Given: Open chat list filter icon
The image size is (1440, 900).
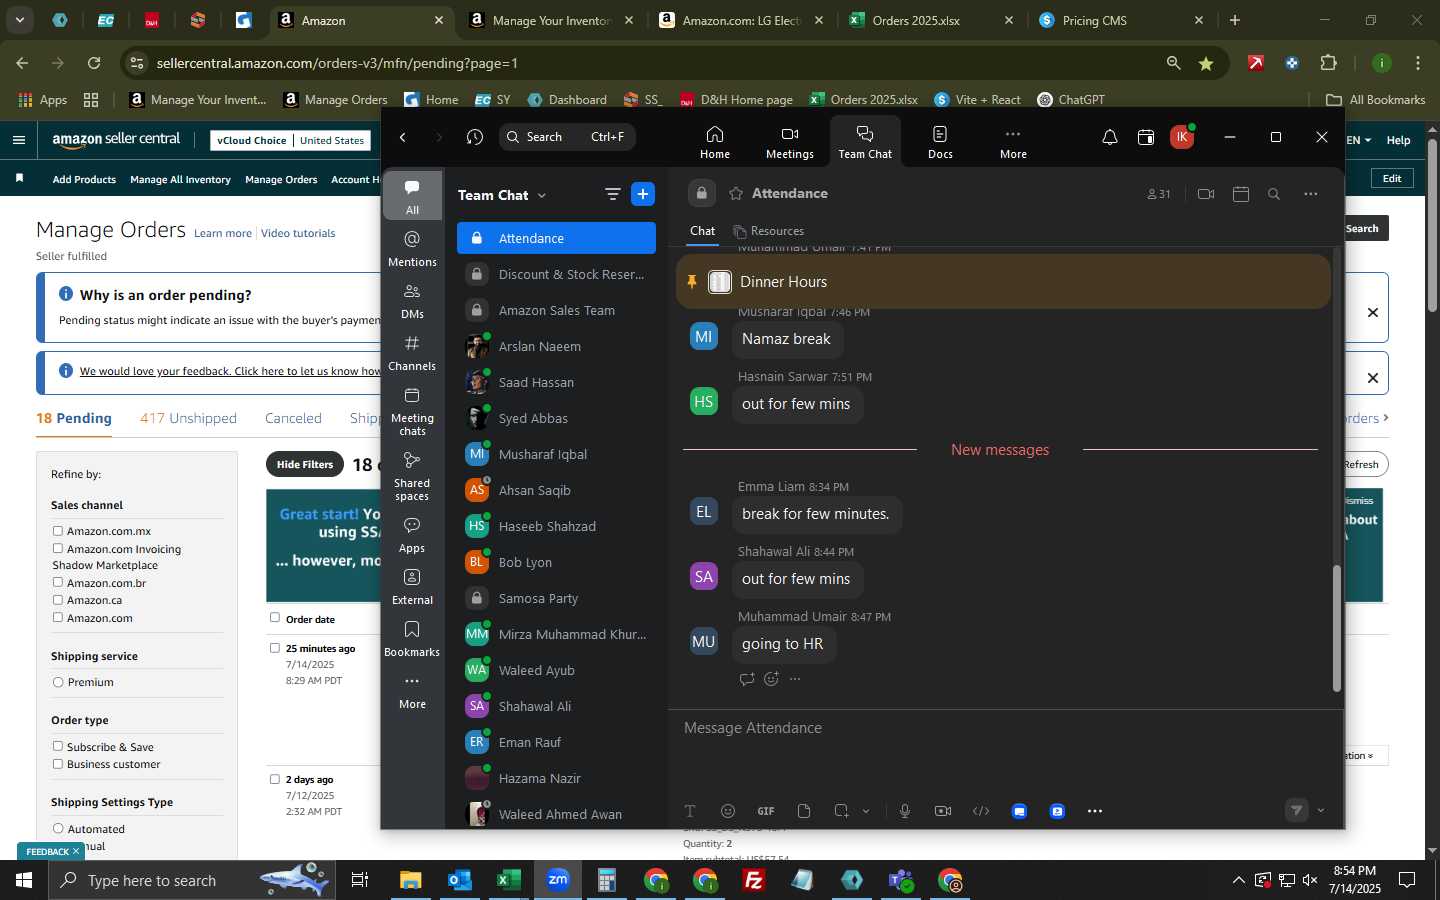Looking at the screenshot, I should coord(612,195).
